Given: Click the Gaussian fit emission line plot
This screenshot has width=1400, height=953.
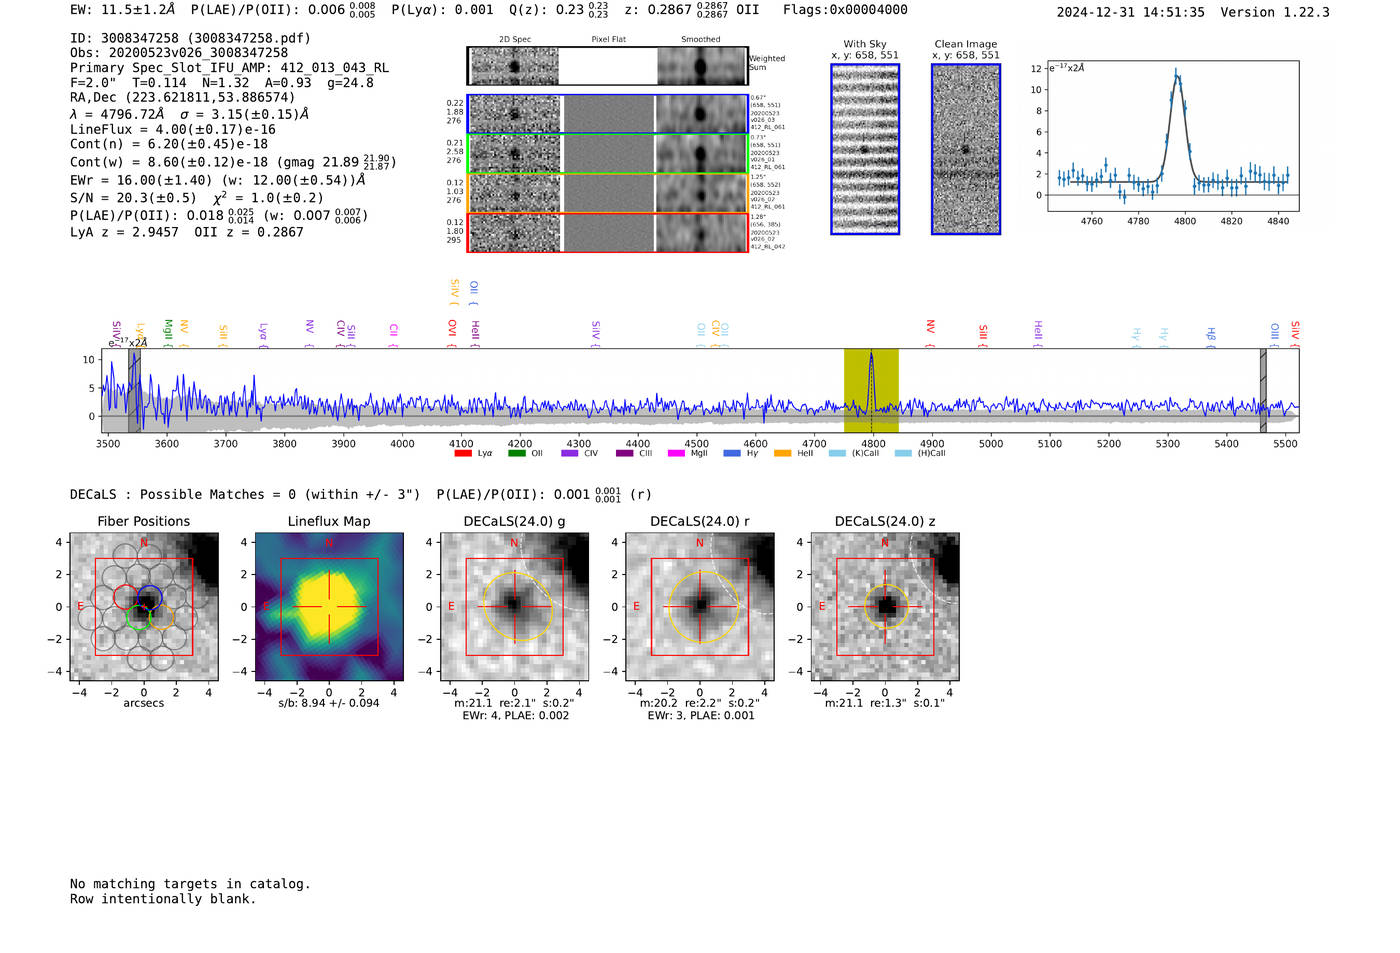Looking at the screenshot, I should [x=1172, y=136].
